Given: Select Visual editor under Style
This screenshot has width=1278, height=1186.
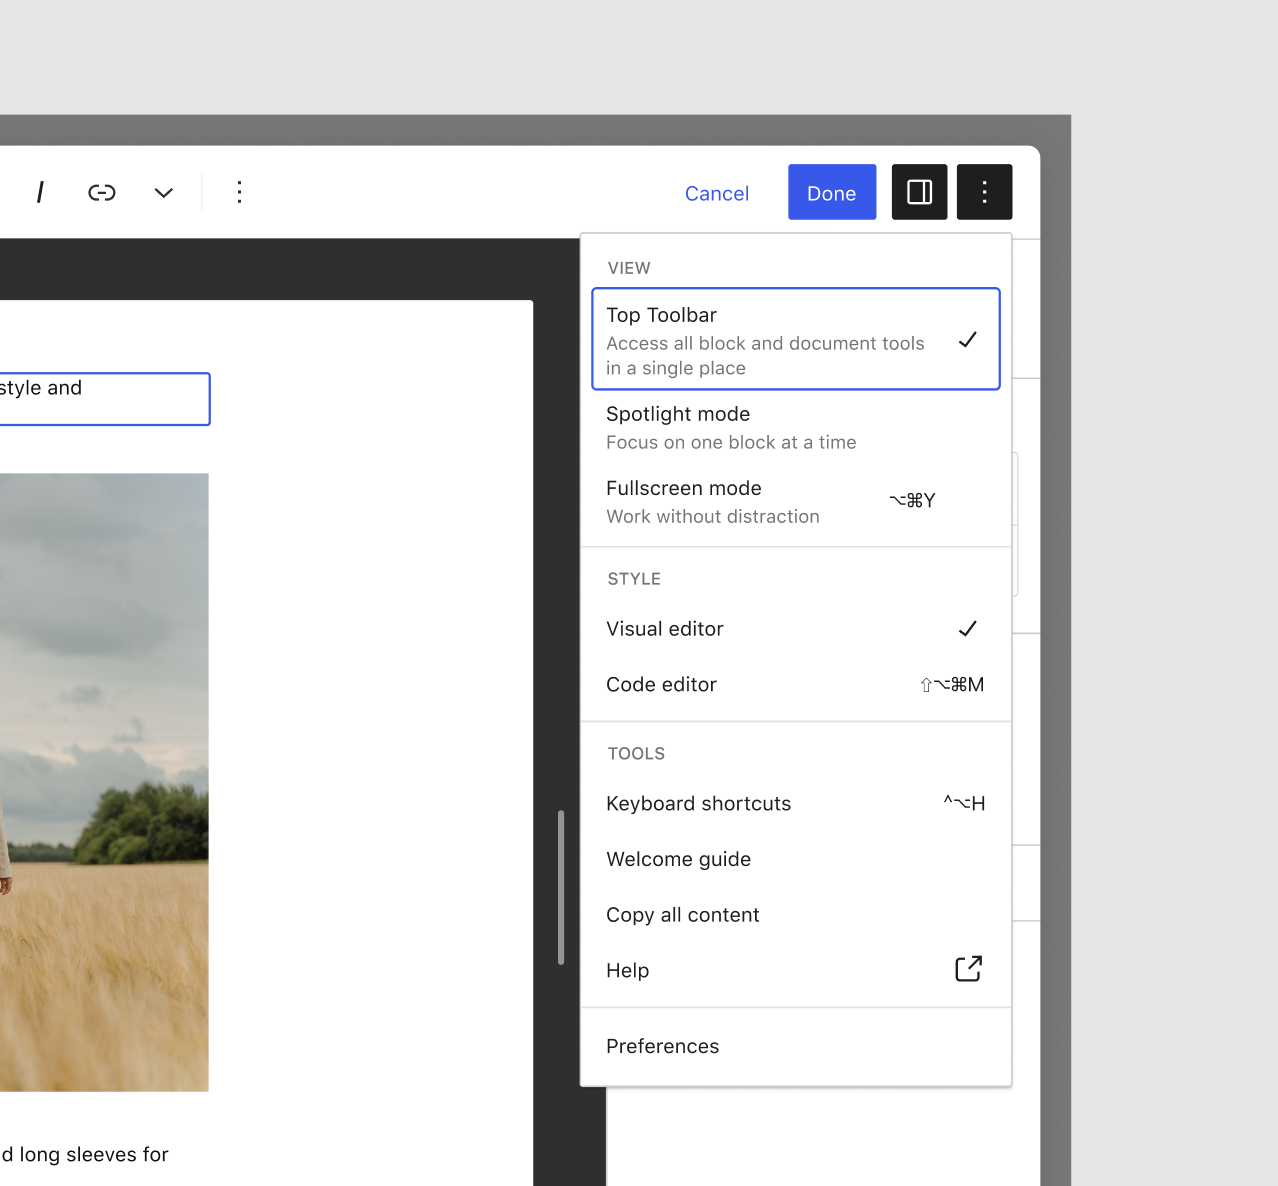Looking at the screenshot, I should [664, 629].
